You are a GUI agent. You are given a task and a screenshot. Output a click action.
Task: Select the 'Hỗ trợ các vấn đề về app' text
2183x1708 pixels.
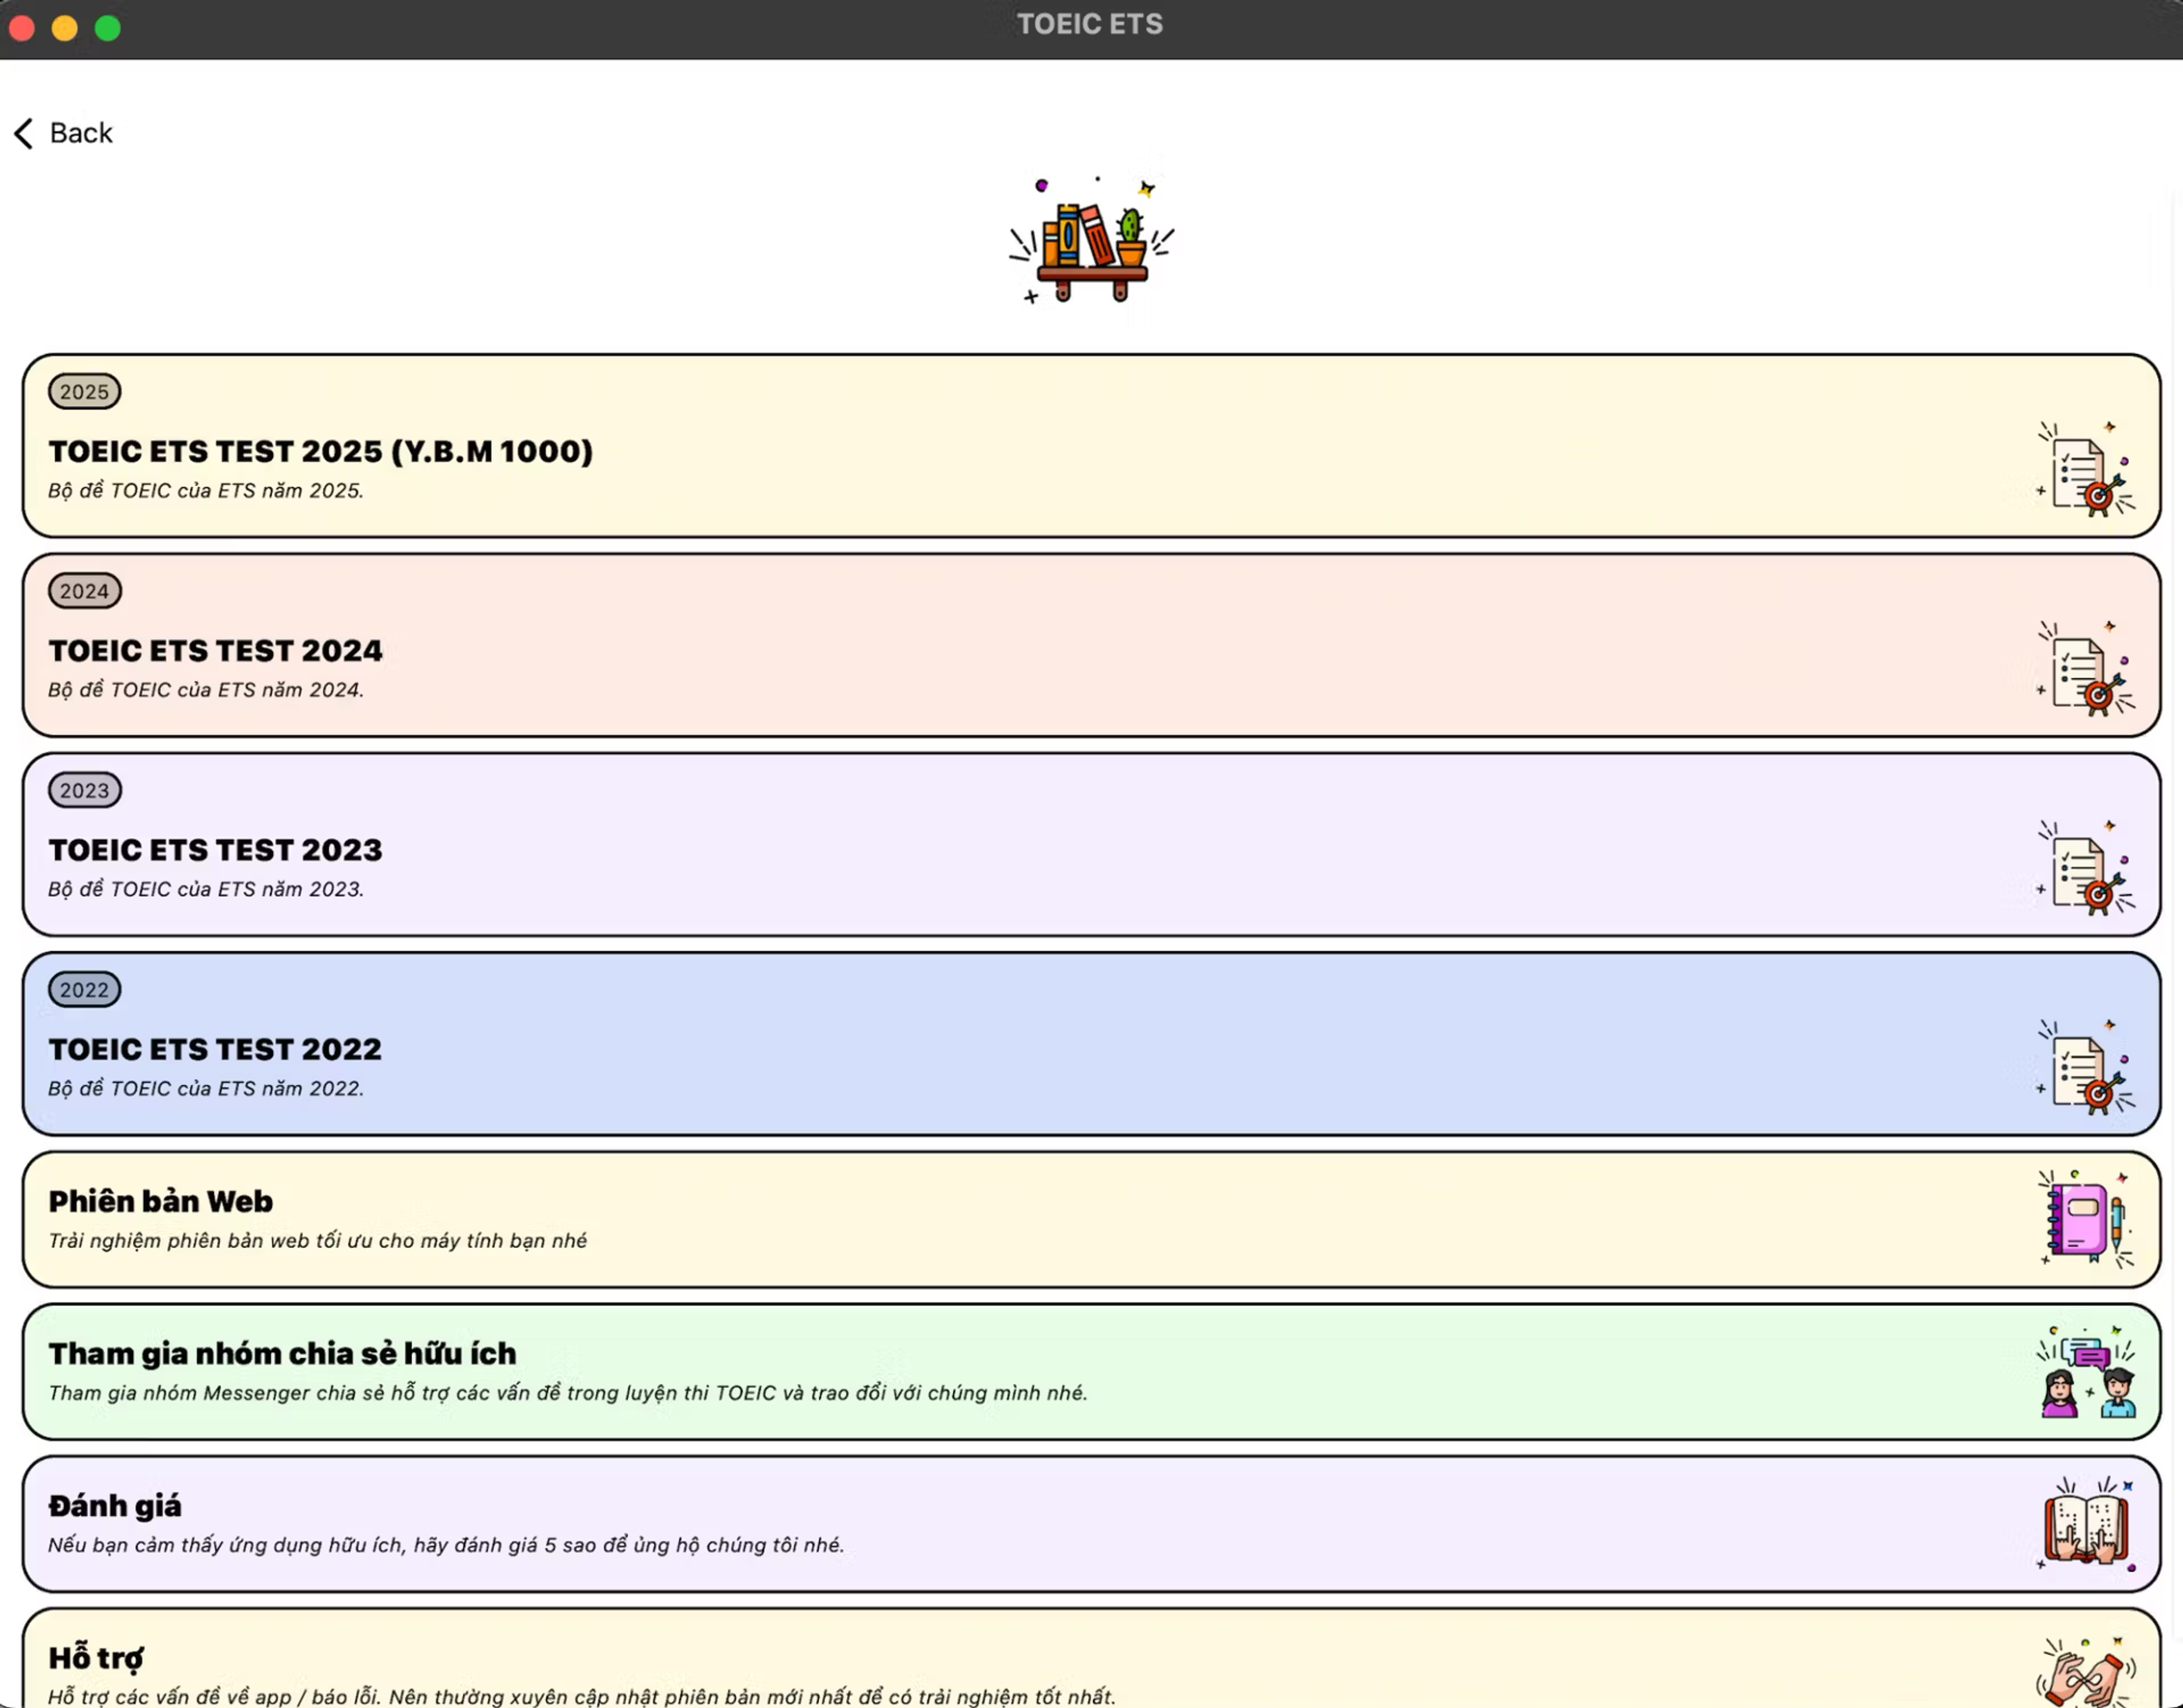point(582,1697)
